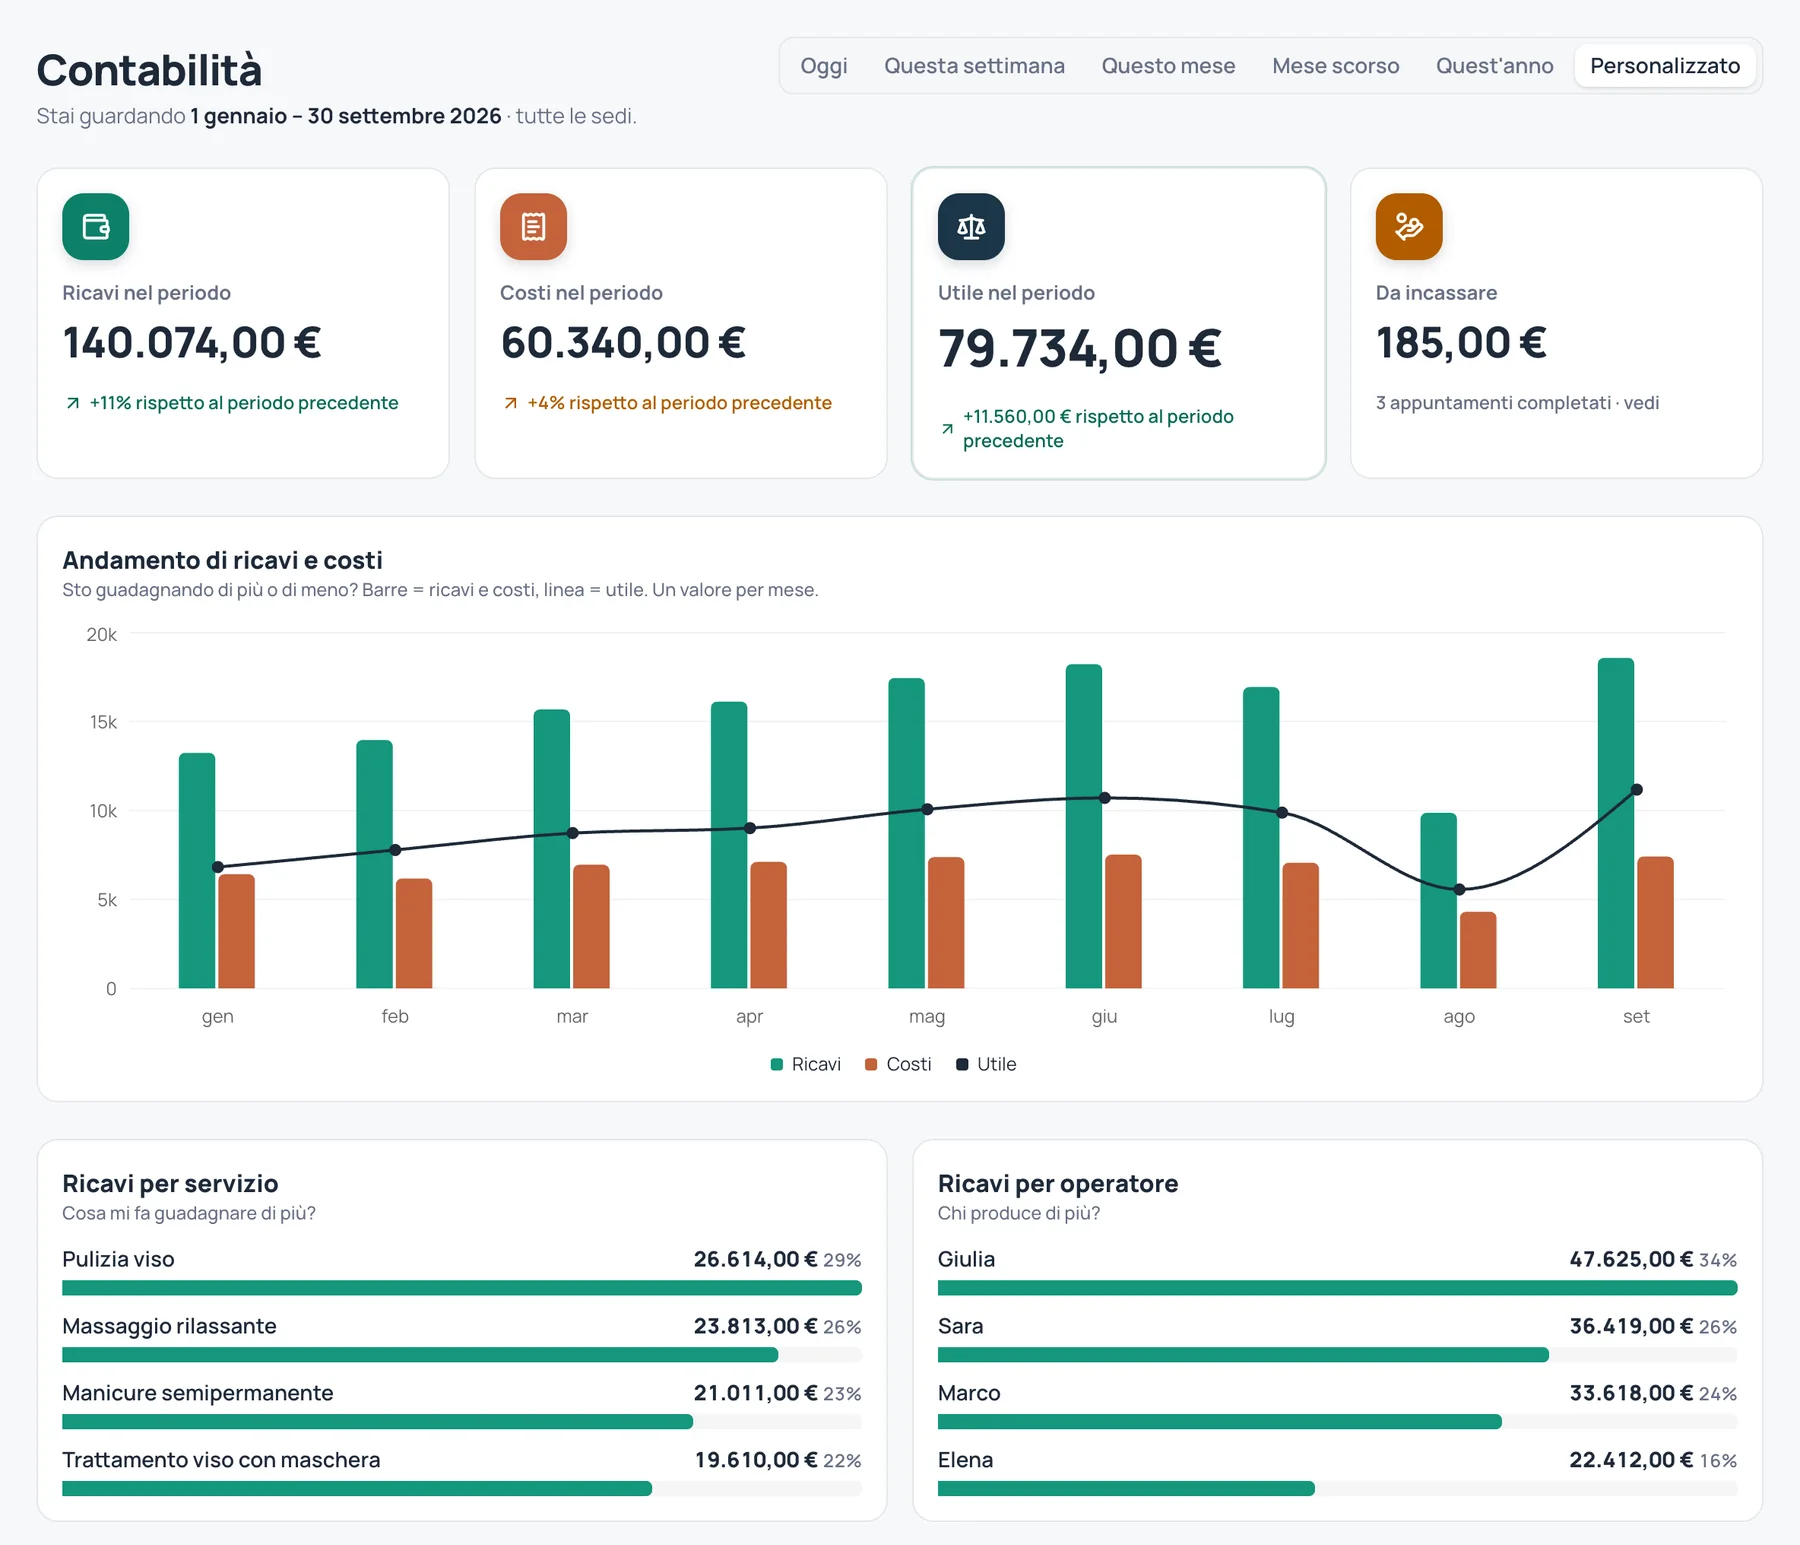Viewport: 1800px width, 1545px height.
Task: Click 'Trattamento viso con maschera' label
Action: 221,1460
